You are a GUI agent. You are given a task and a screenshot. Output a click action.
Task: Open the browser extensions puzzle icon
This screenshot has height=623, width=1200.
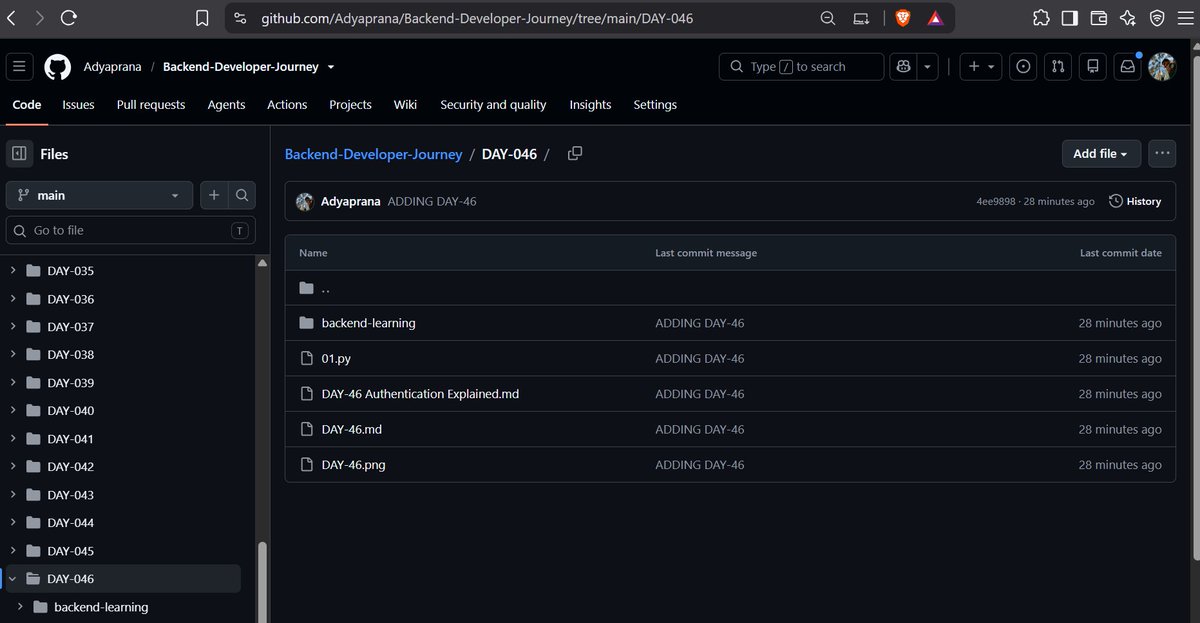[1041, 18]
